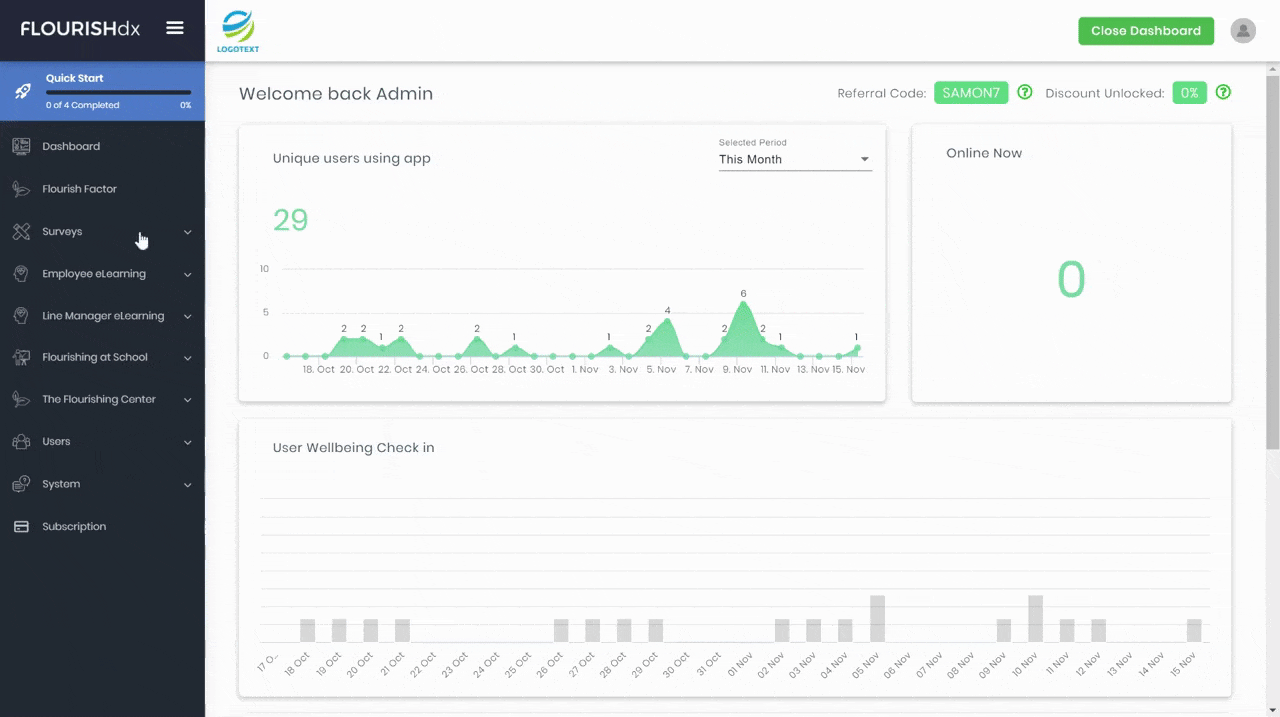Open the Surveys icon

[x=21, y=231]
